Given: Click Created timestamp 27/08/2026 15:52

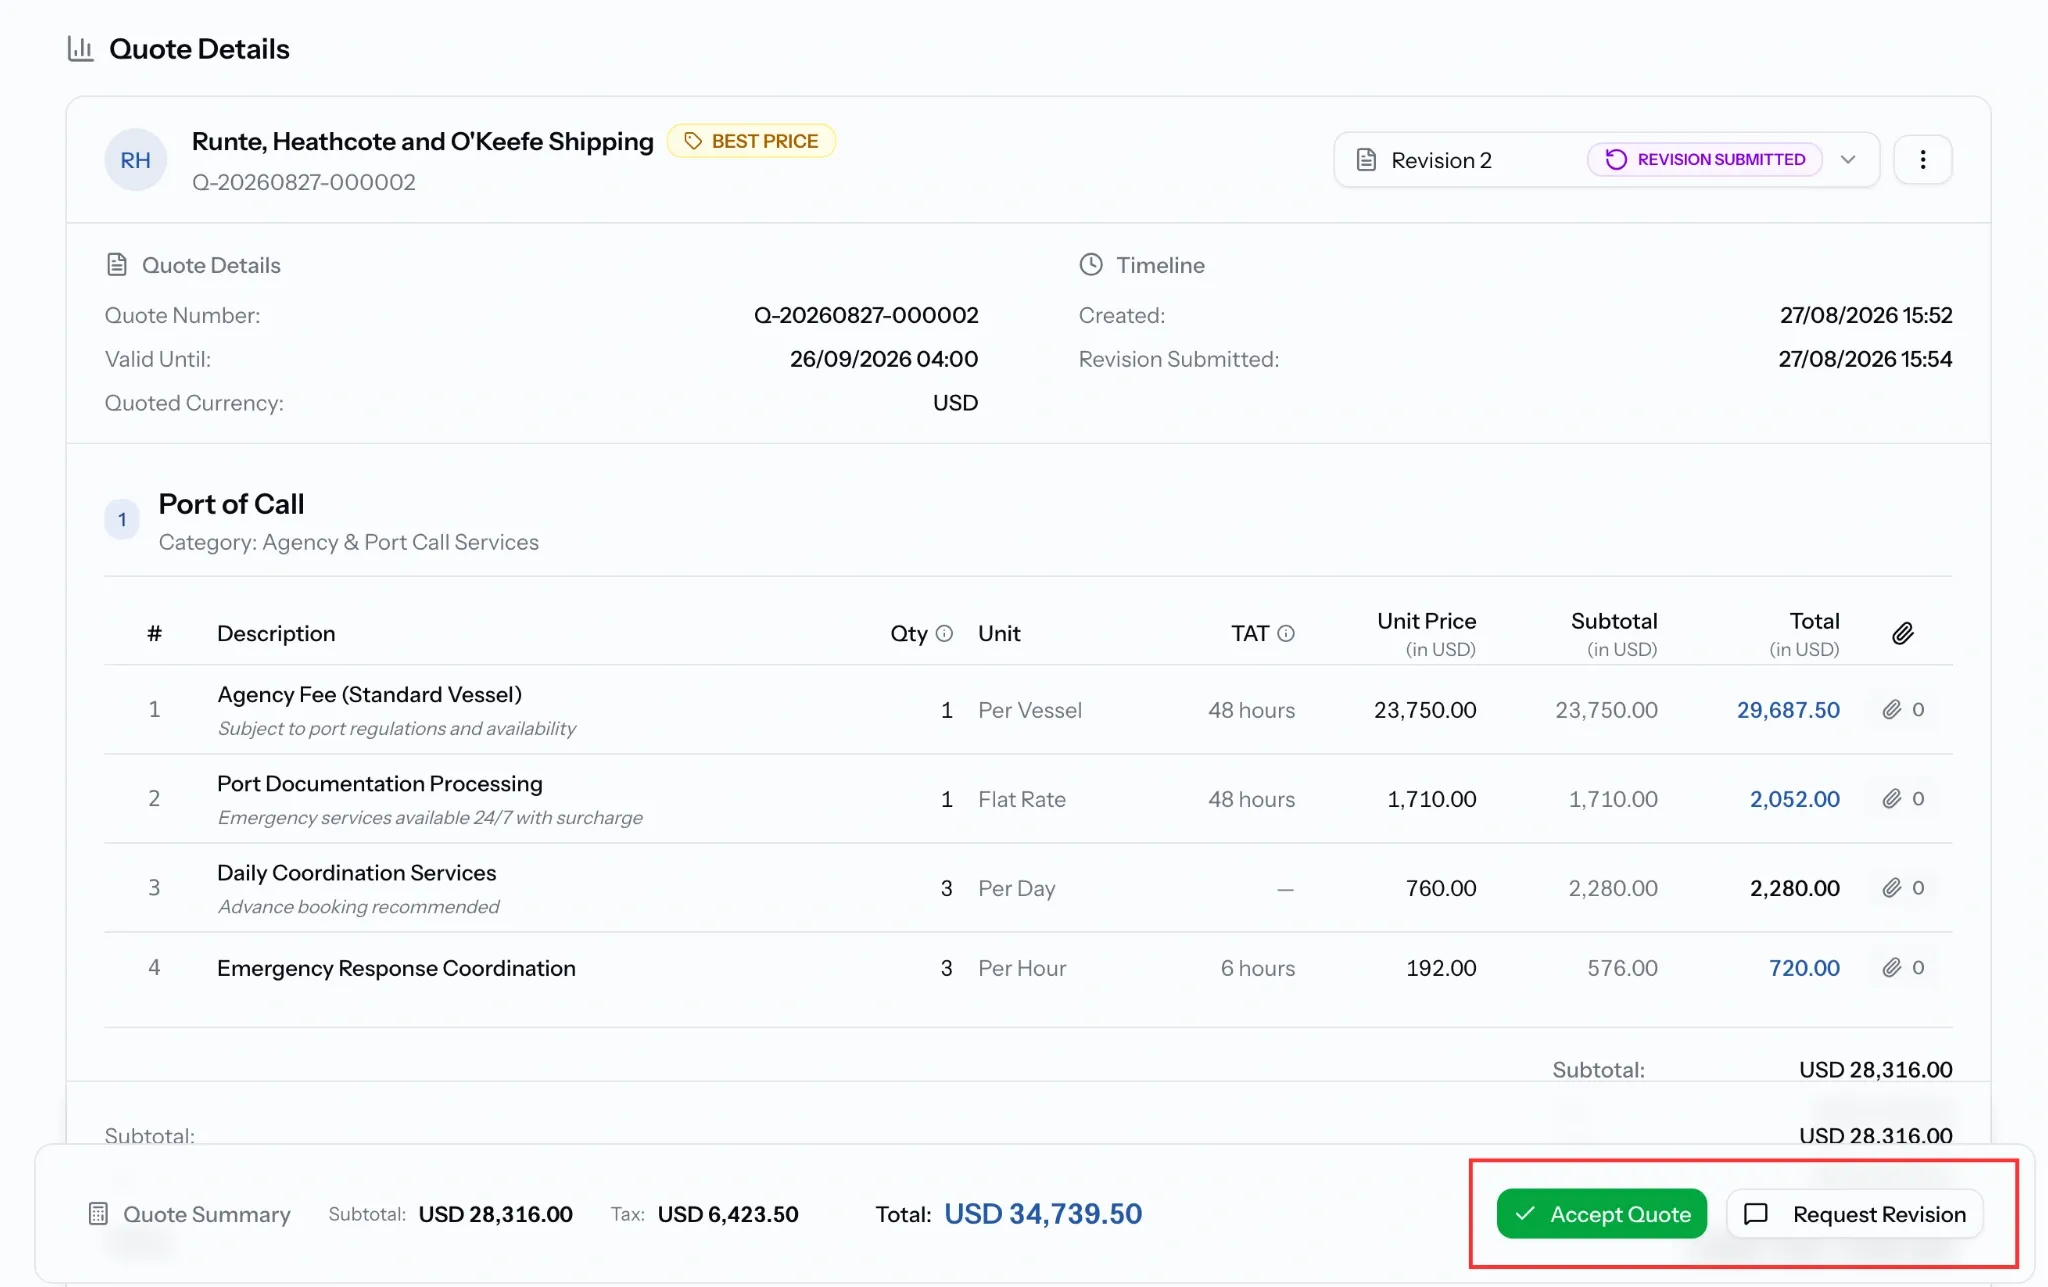Looking at the screenshot, I should (1866, 315).
